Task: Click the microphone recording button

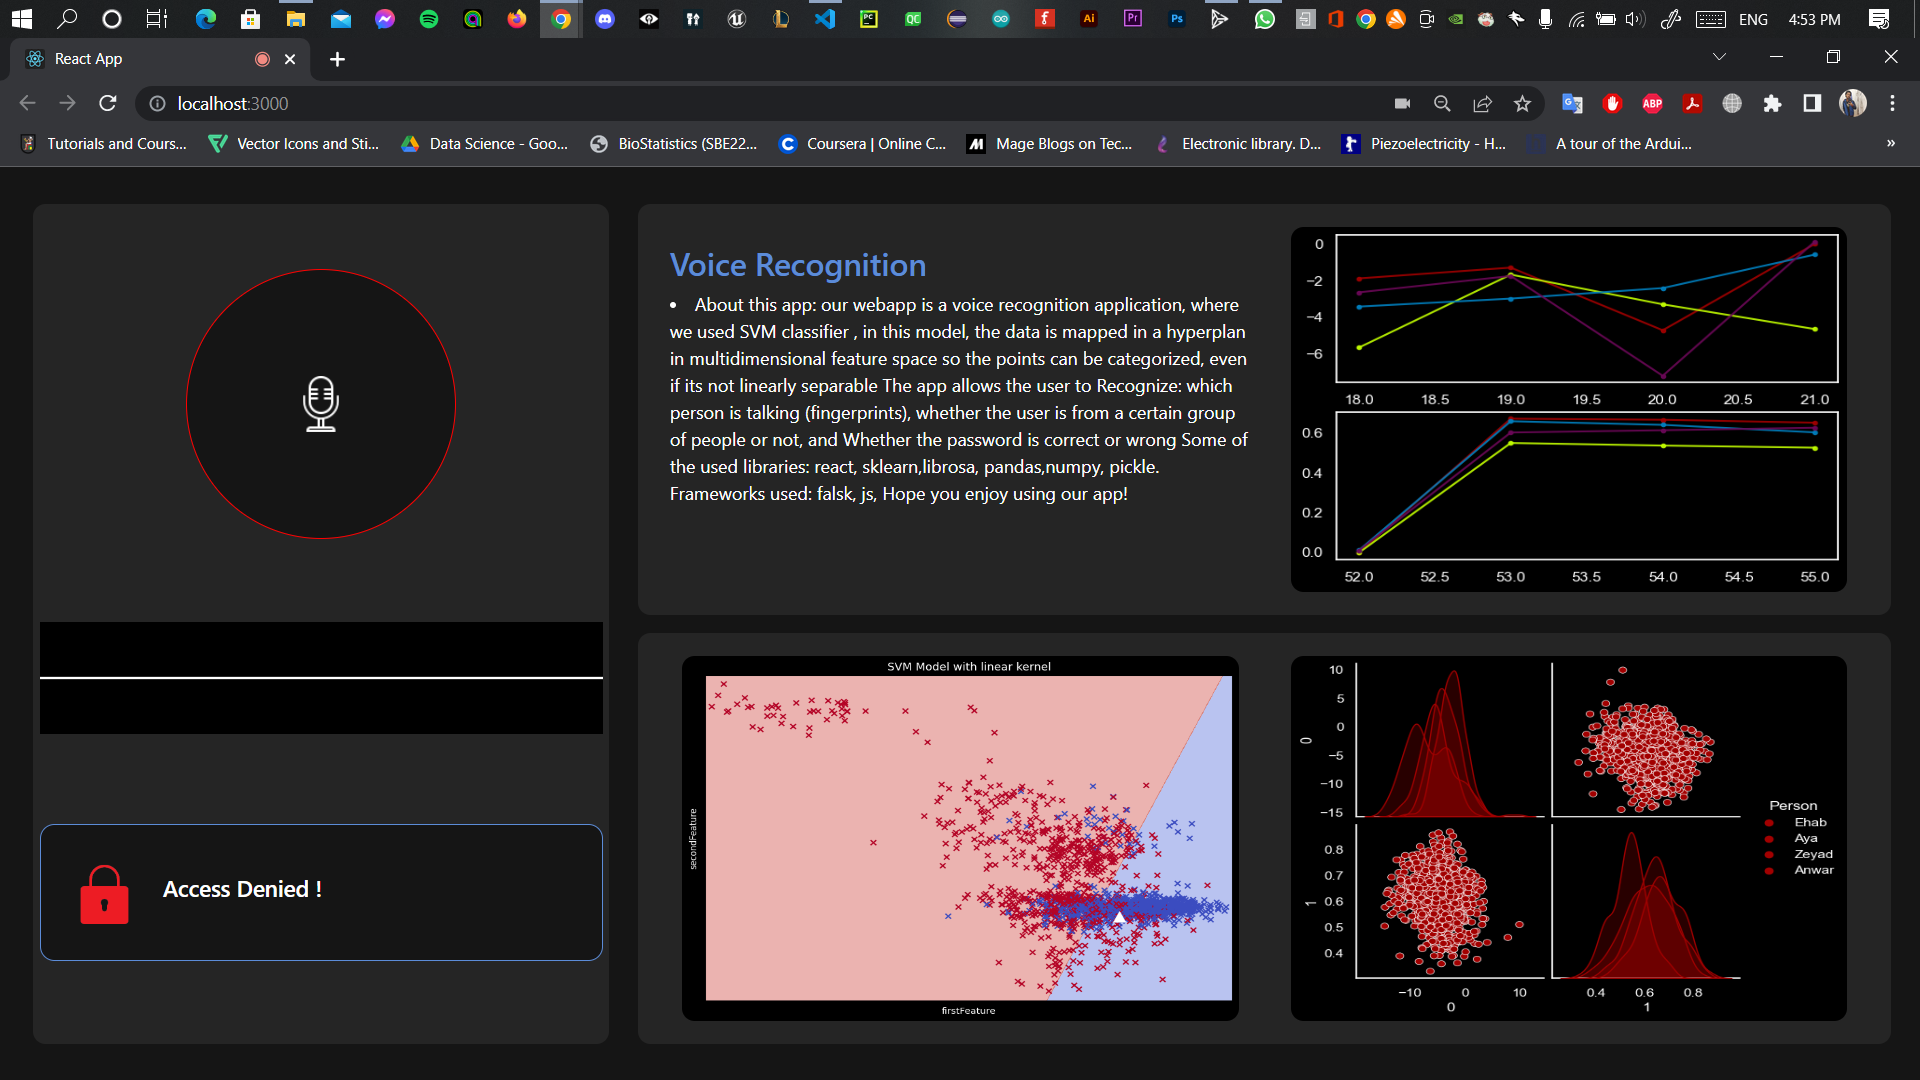Action: tap(320, 404)
